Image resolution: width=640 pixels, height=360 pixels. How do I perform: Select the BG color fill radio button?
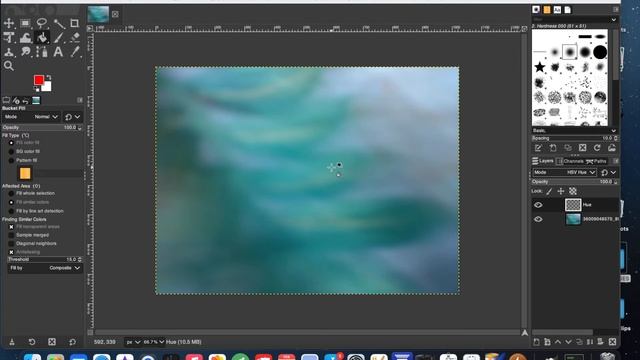(x=11, y=151)
